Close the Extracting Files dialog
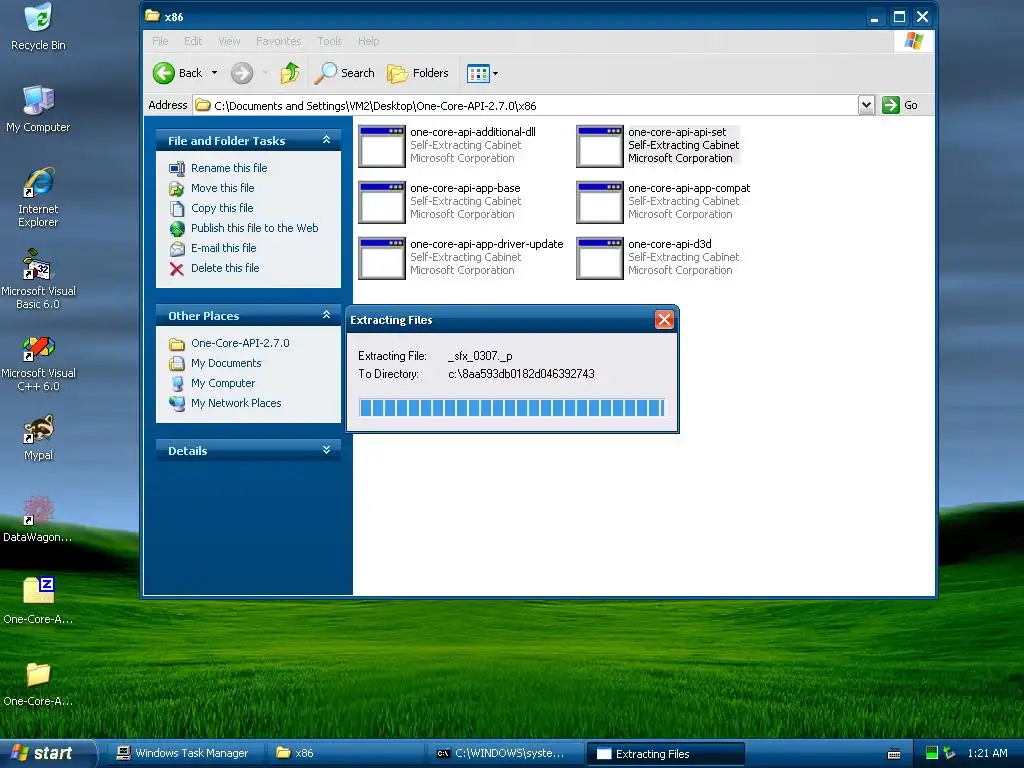 664,319
